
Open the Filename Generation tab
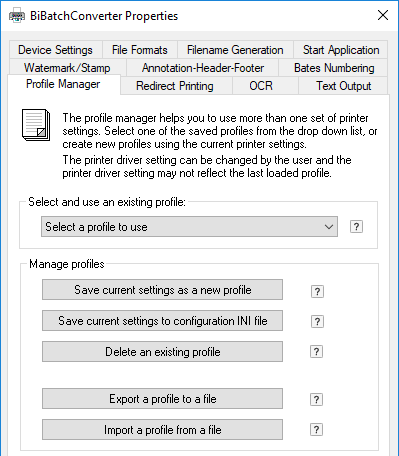(x=235, y=50)
